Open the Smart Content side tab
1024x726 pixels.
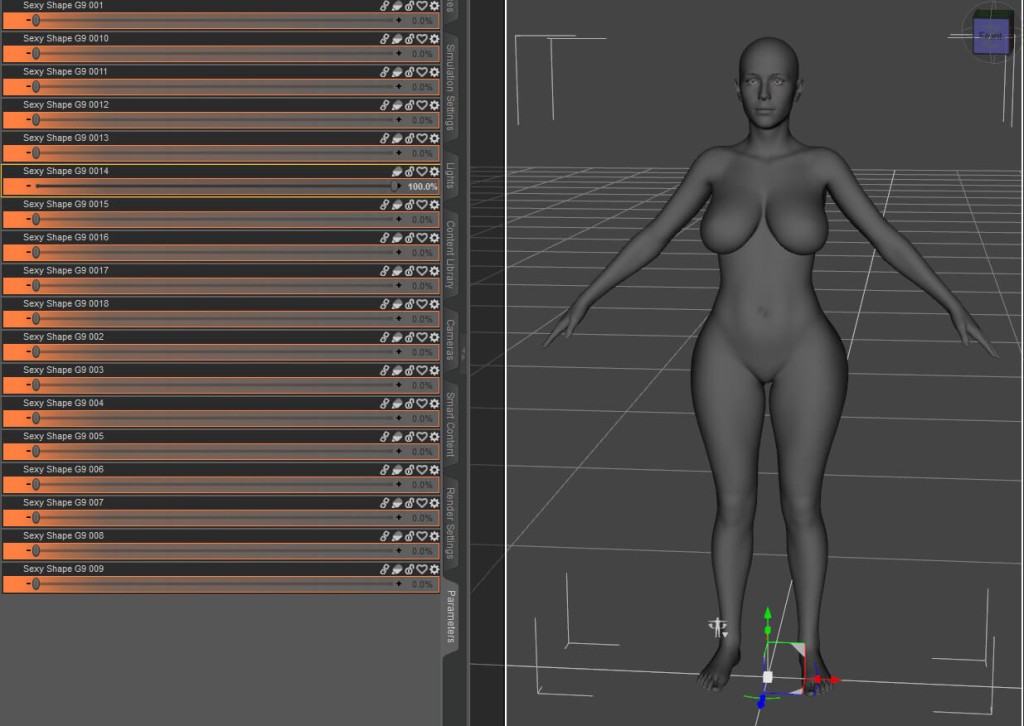pos(450,424)
